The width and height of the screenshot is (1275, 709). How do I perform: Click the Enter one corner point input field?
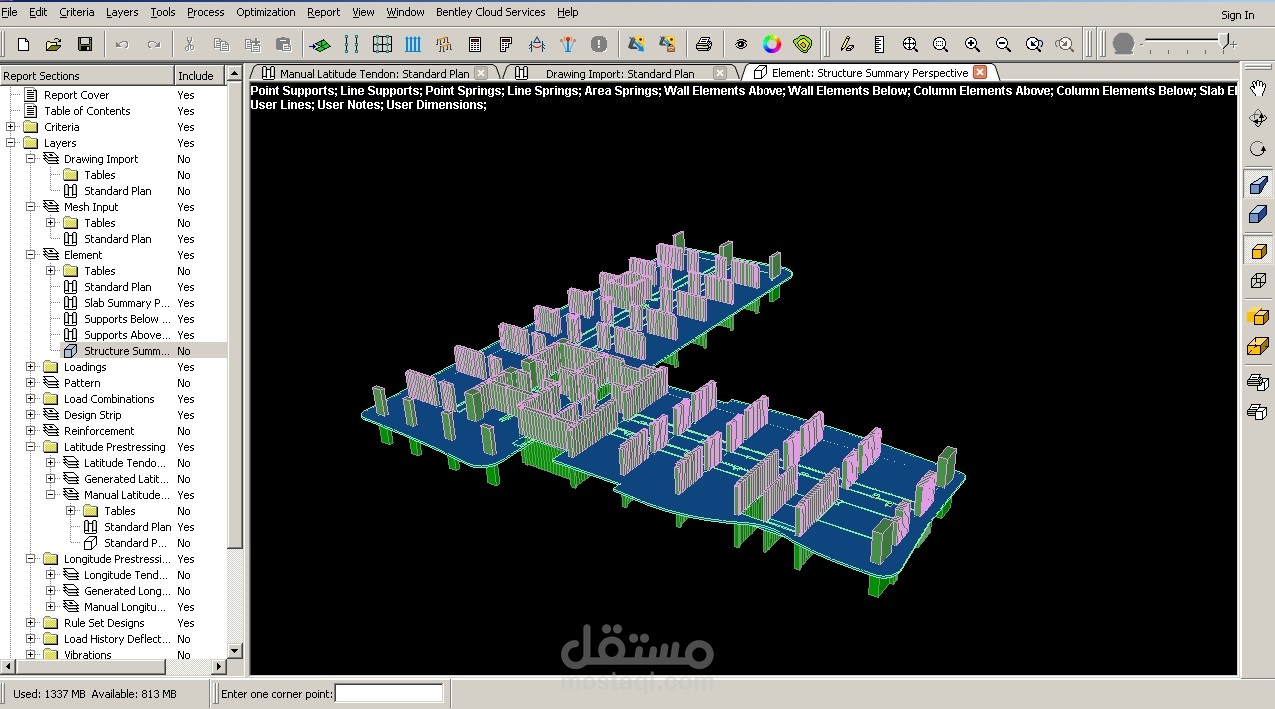(389, 693)
